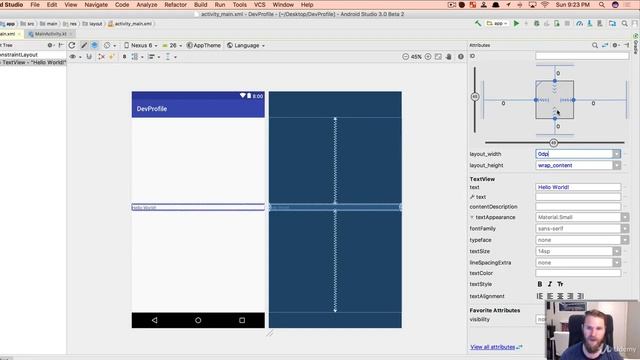Click the Clear All Constraints icon
This screenshot has width=640, height=360.
click(x=102, y=57)
